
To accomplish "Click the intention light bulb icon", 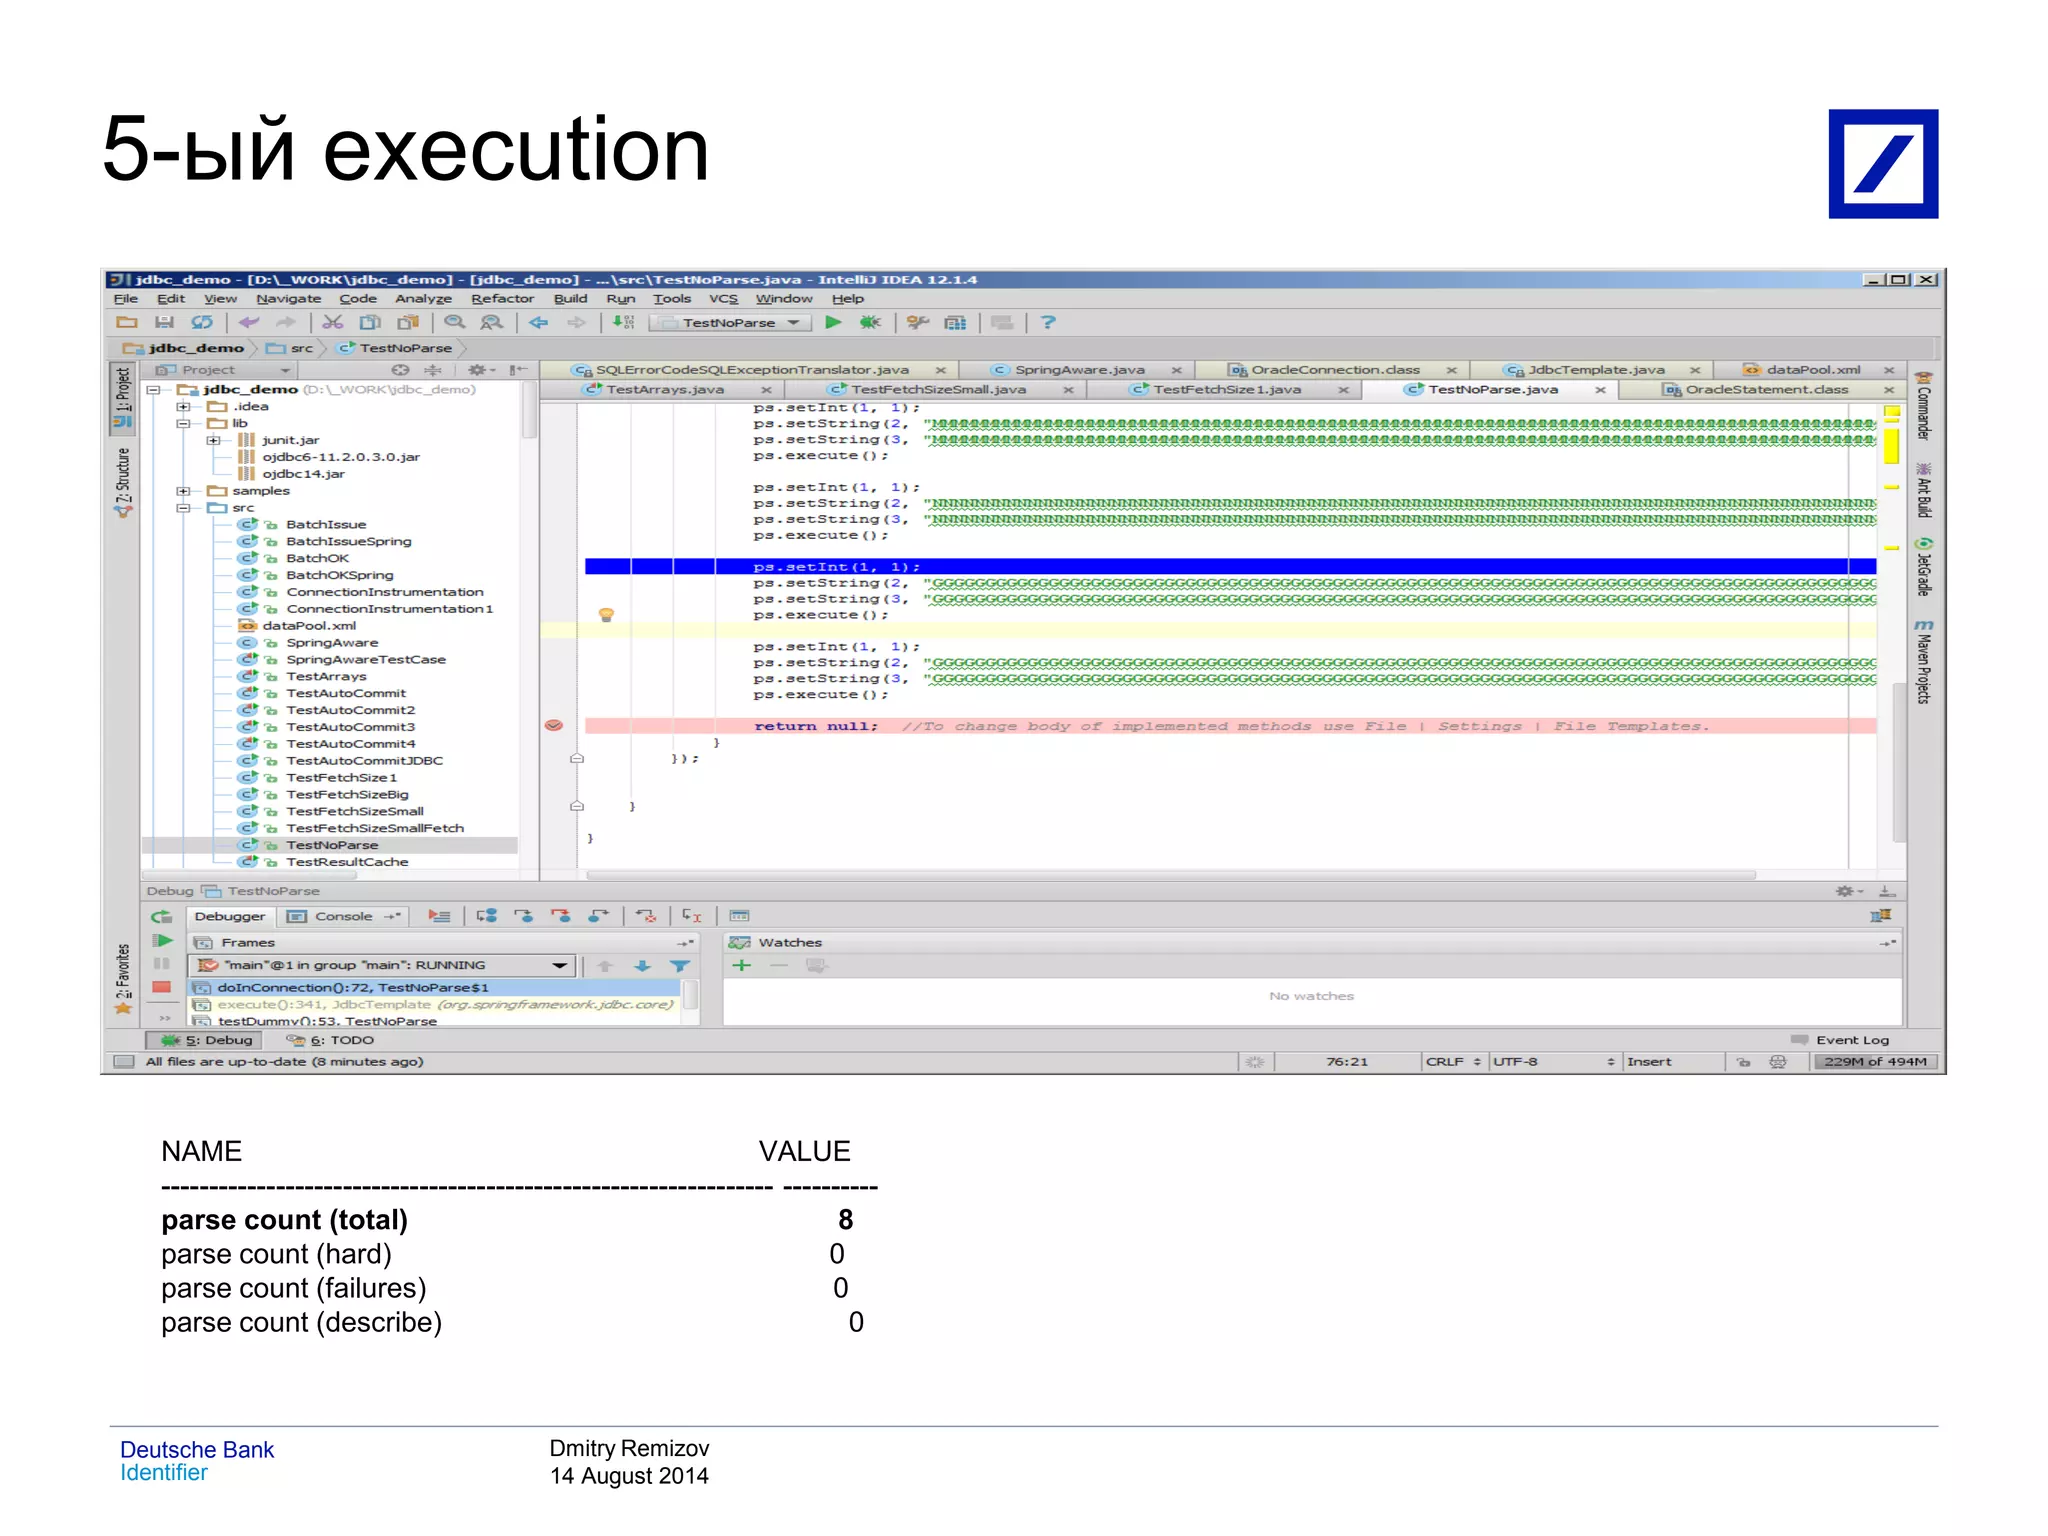I will pyautogui.click(x=606, y=615).
